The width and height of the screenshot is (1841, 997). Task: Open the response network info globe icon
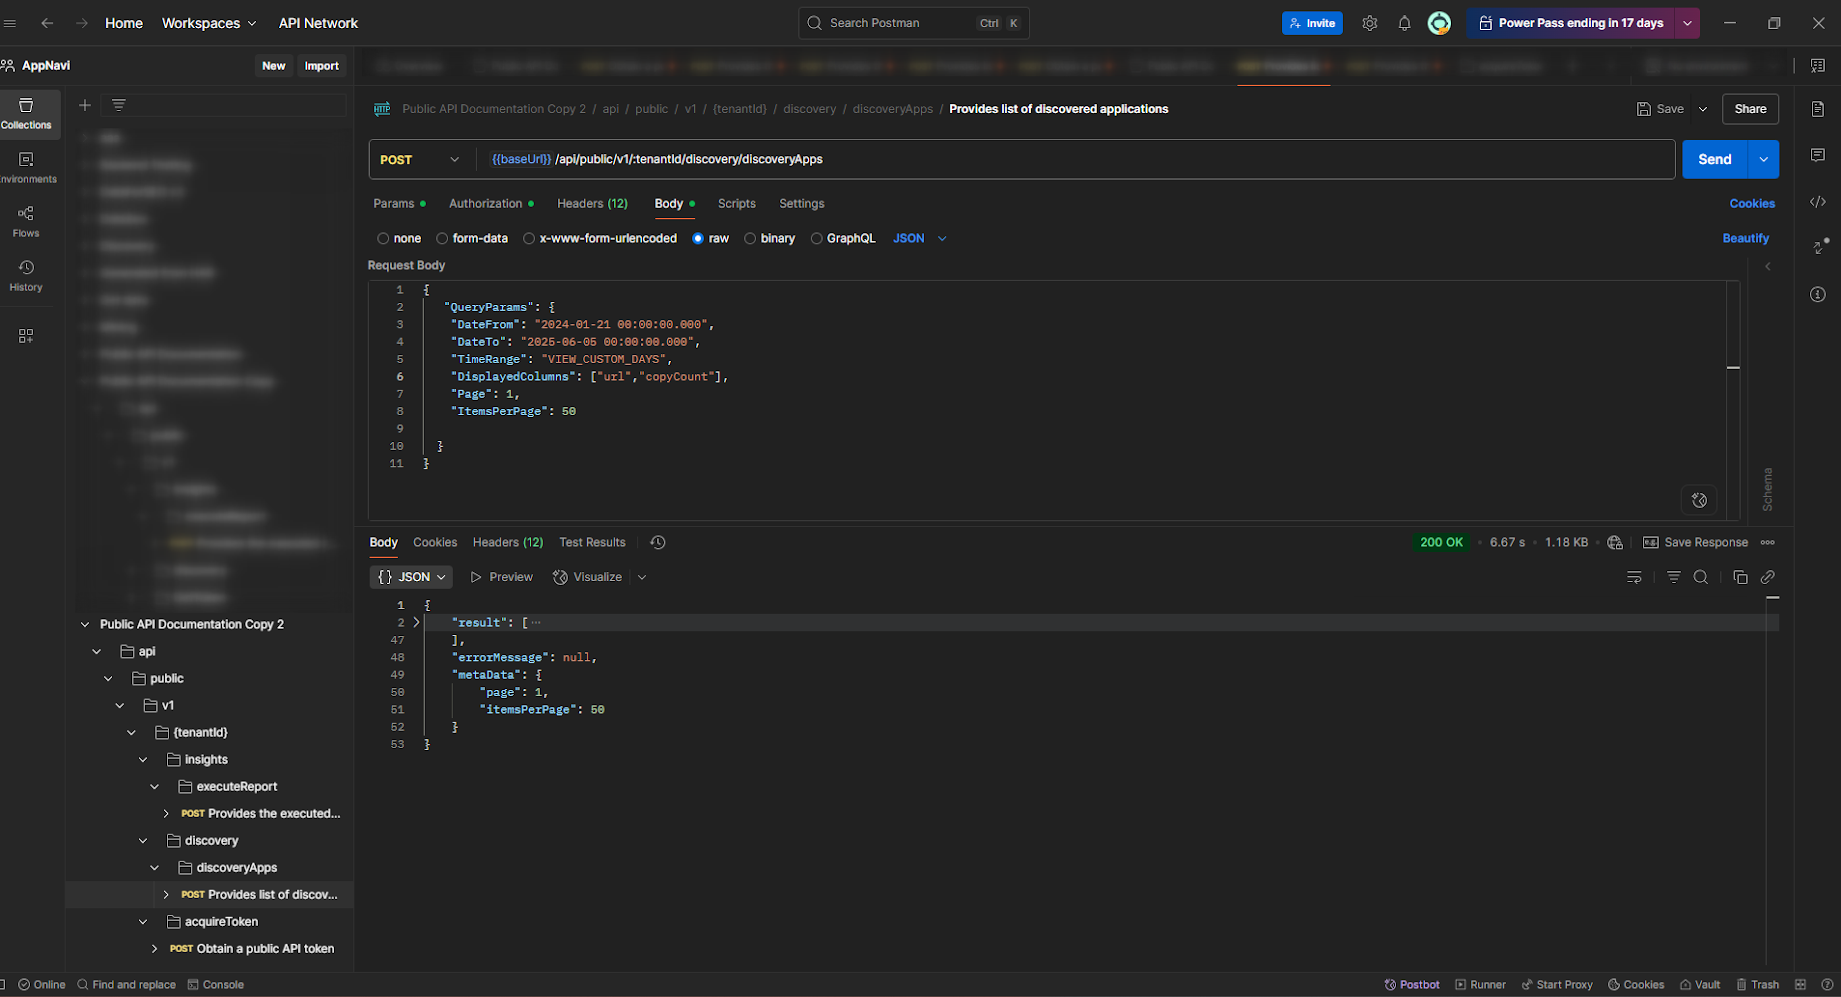point(1615,542)
